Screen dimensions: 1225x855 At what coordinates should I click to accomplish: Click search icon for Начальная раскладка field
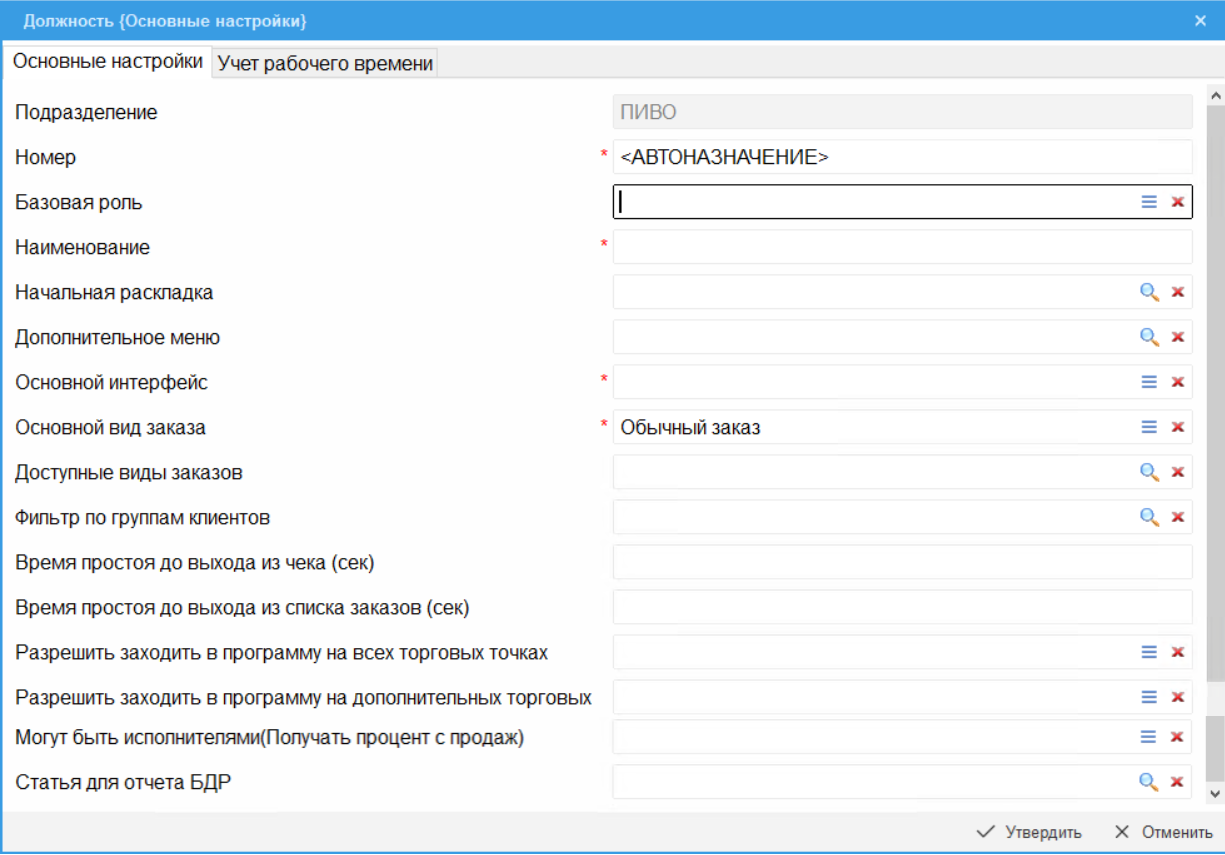point(1149,292)
